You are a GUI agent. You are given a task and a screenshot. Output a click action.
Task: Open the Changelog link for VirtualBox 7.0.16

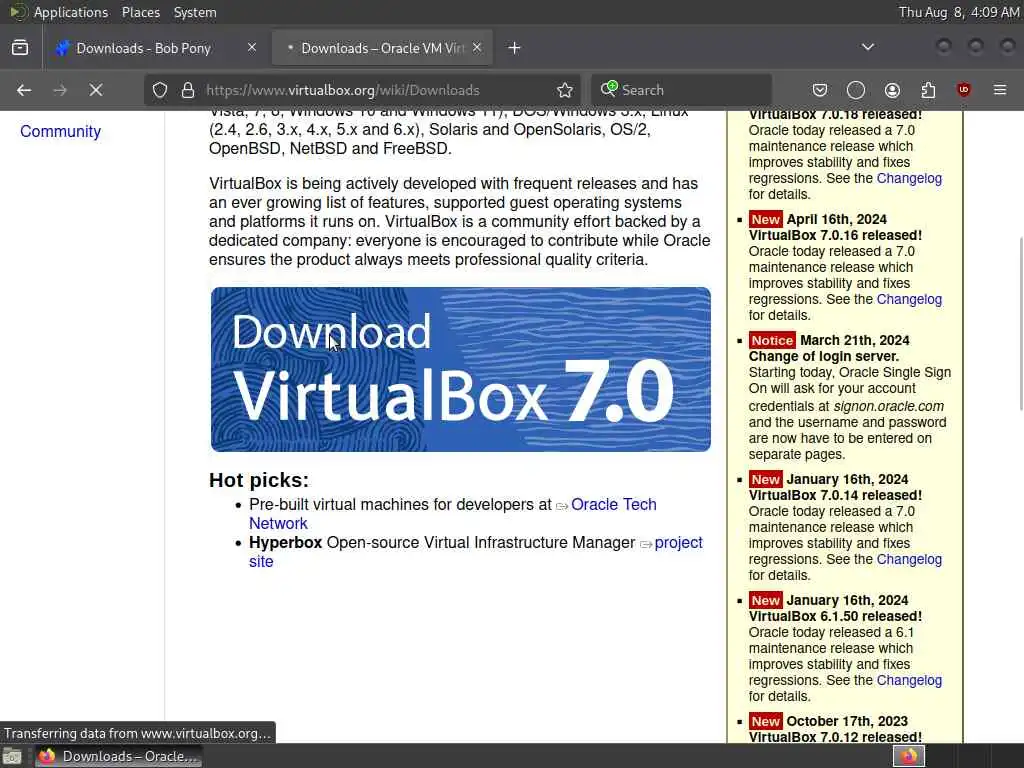[909, 299]
